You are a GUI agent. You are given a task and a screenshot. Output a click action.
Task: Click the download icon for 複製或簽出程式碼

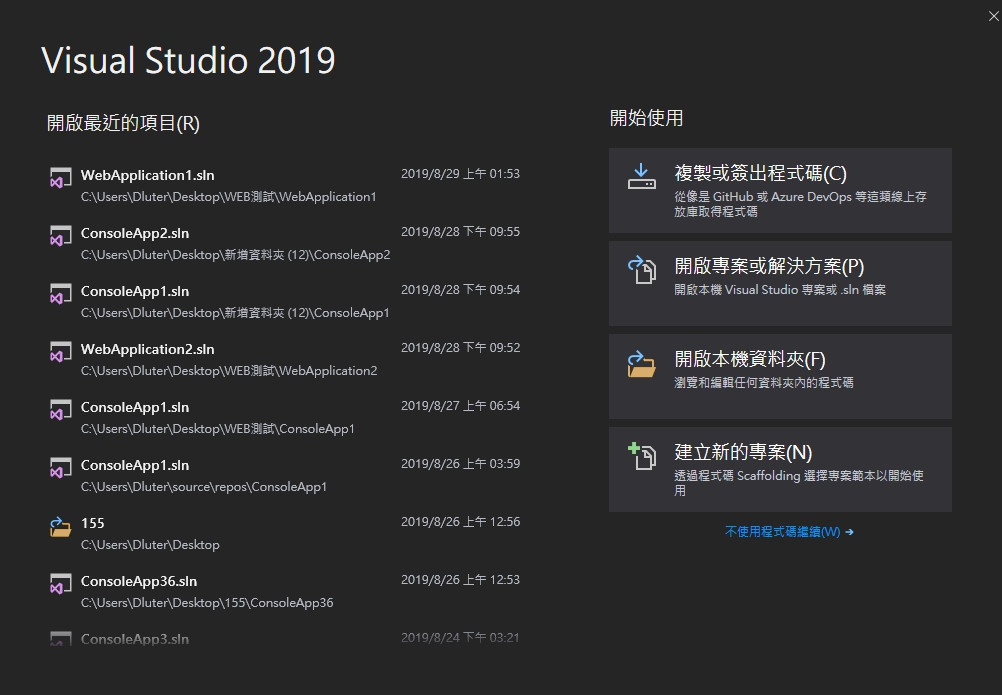642,177
